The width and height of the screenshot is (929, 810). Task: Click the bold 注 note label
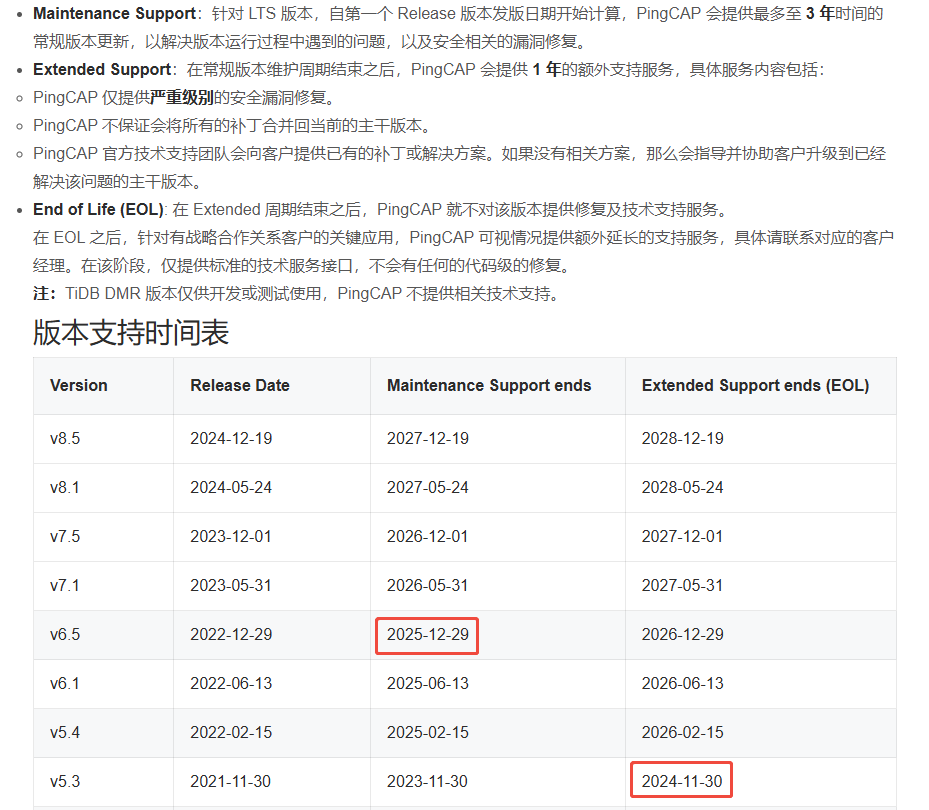coord(41,294)
